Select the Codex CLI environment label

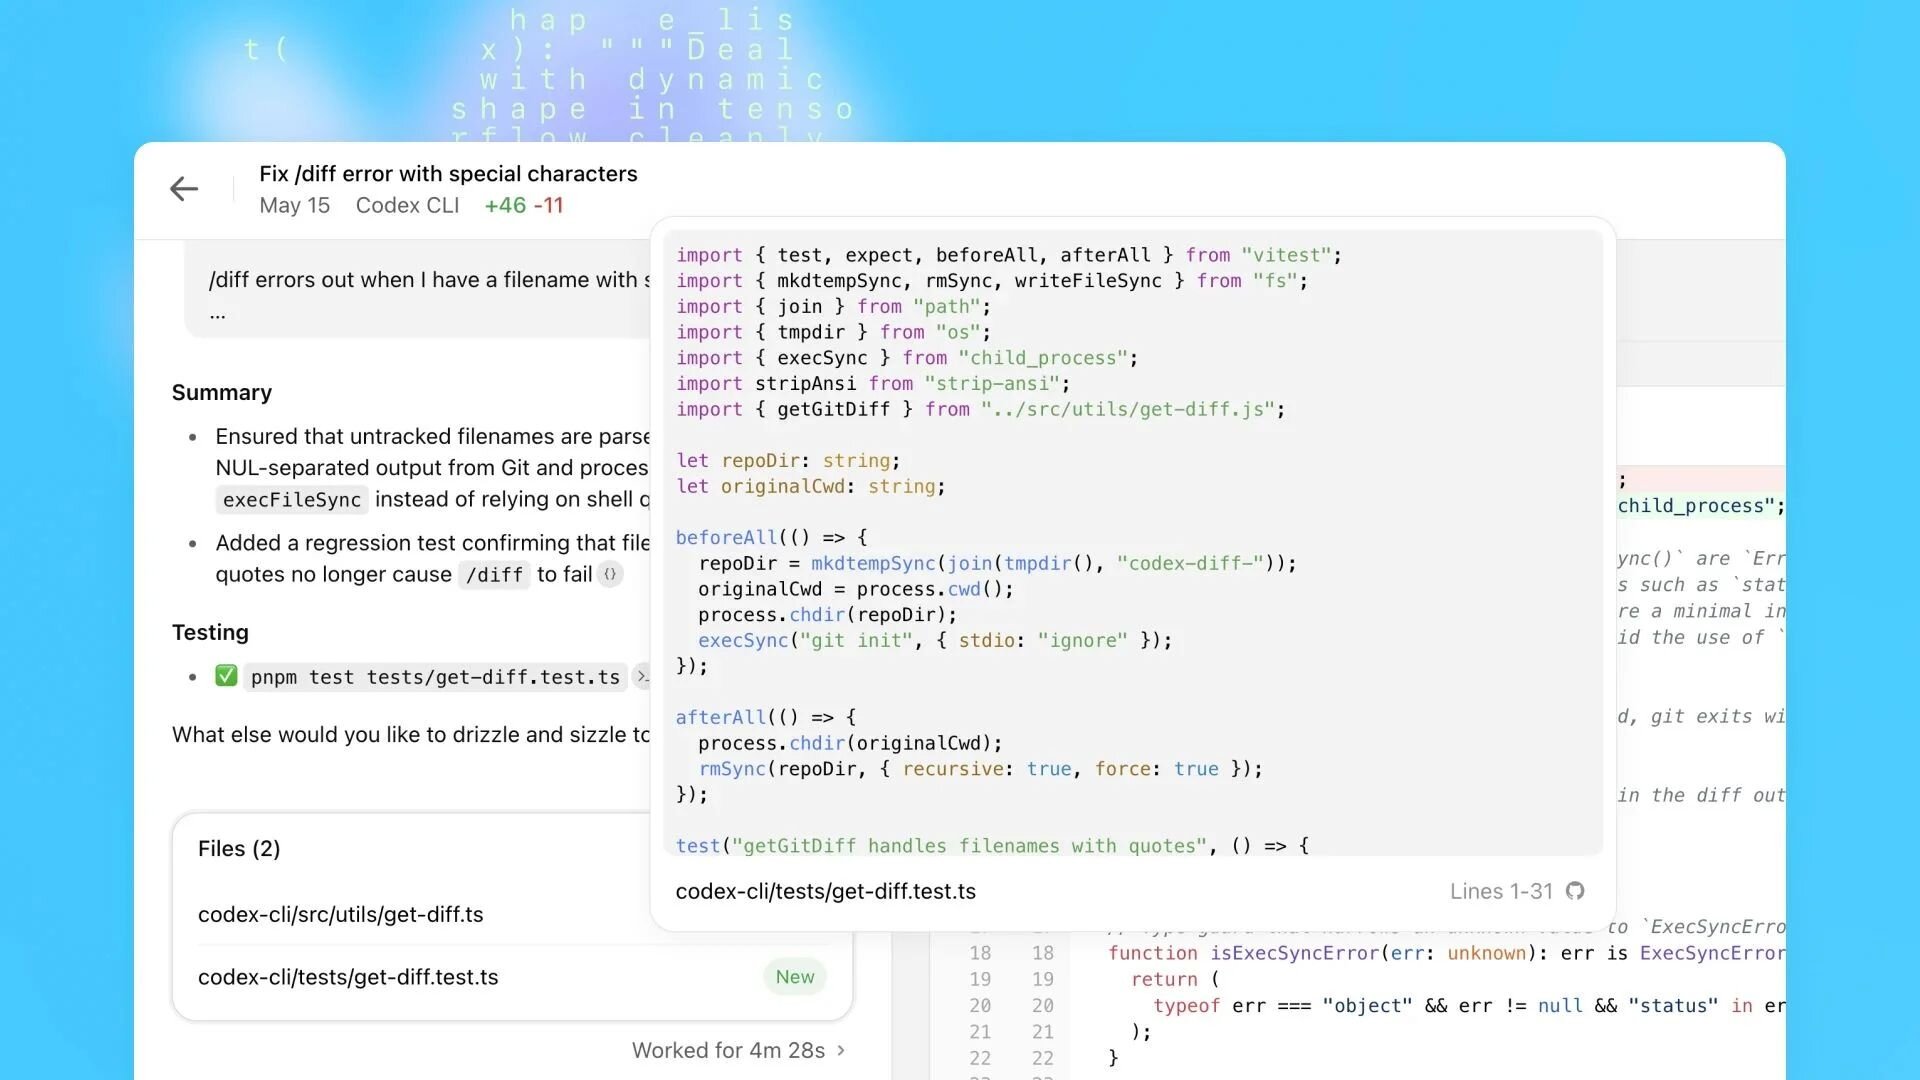[407, 205]
